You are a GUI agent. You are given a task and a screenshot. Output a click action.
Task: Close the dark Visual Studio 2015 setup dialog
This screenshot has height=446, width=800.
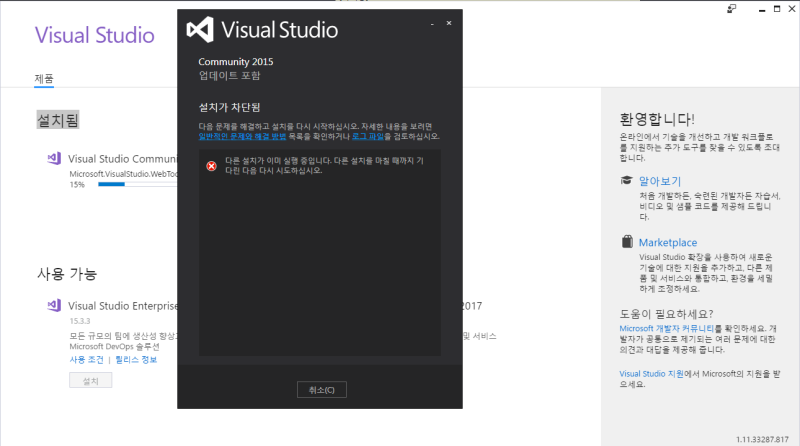449,23
